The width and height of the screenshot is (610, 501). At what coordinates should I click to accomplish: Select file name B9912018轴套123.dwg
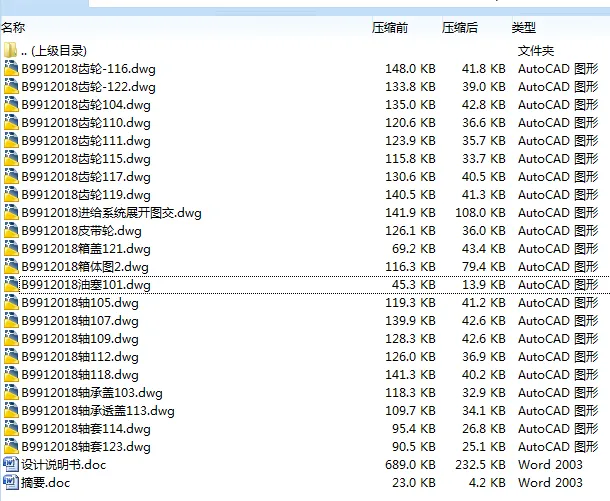pyautogui.click(x=86, y=447)
